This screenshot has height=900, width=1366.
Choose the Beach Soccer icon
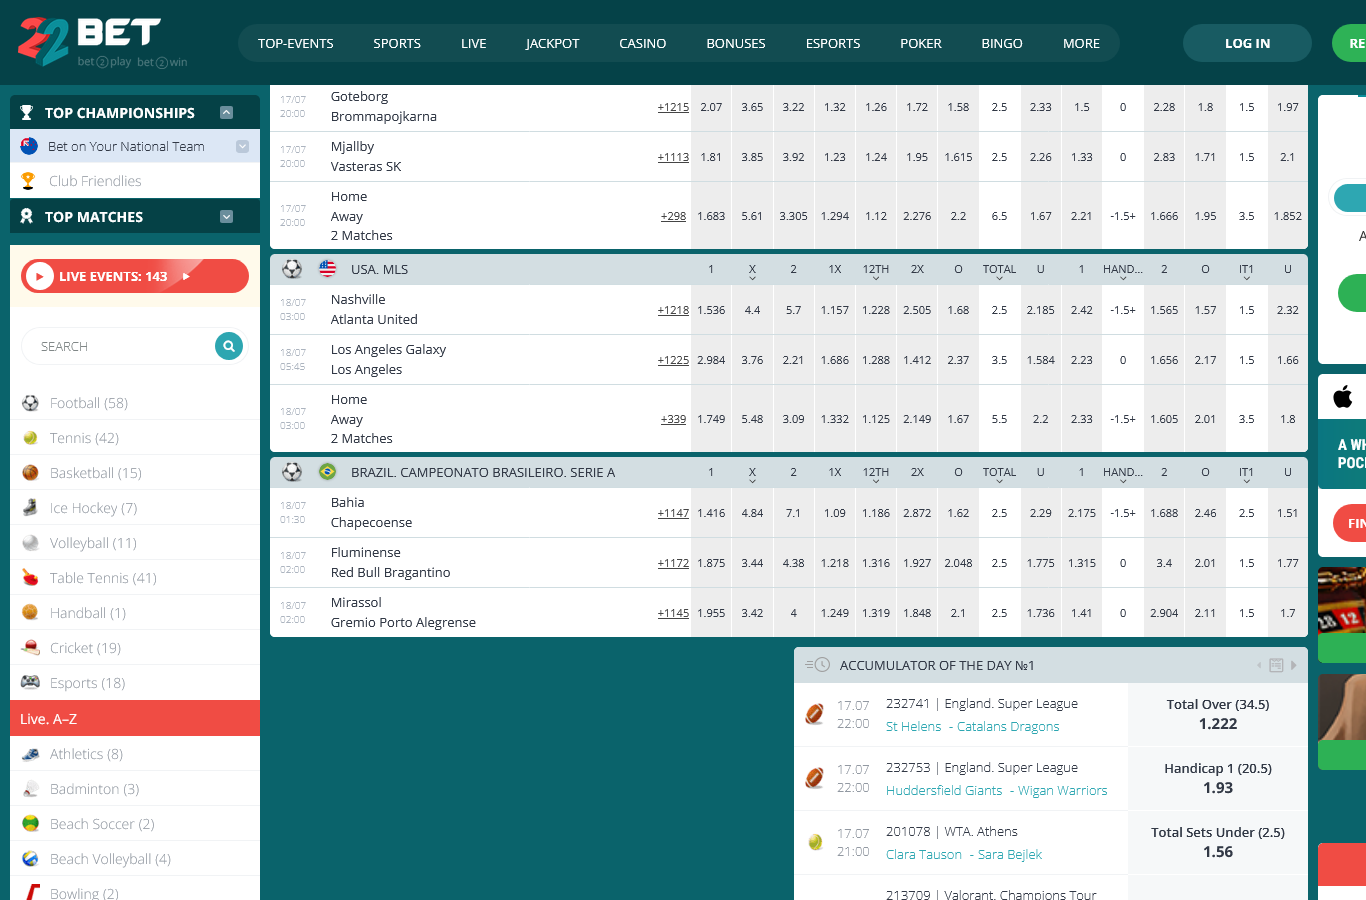(30, 824)
